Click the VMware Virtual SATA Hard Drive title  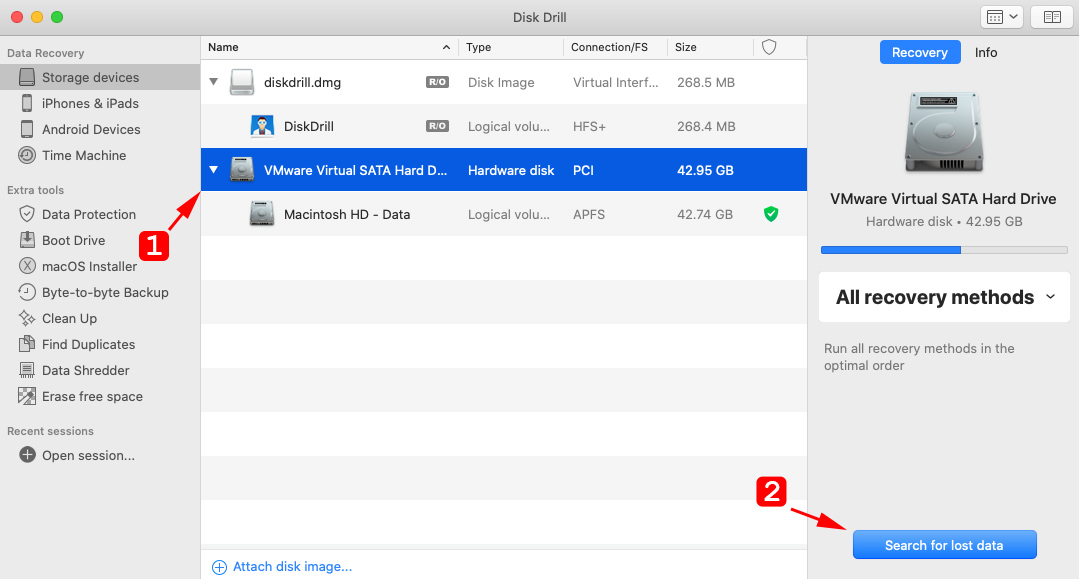943,199
